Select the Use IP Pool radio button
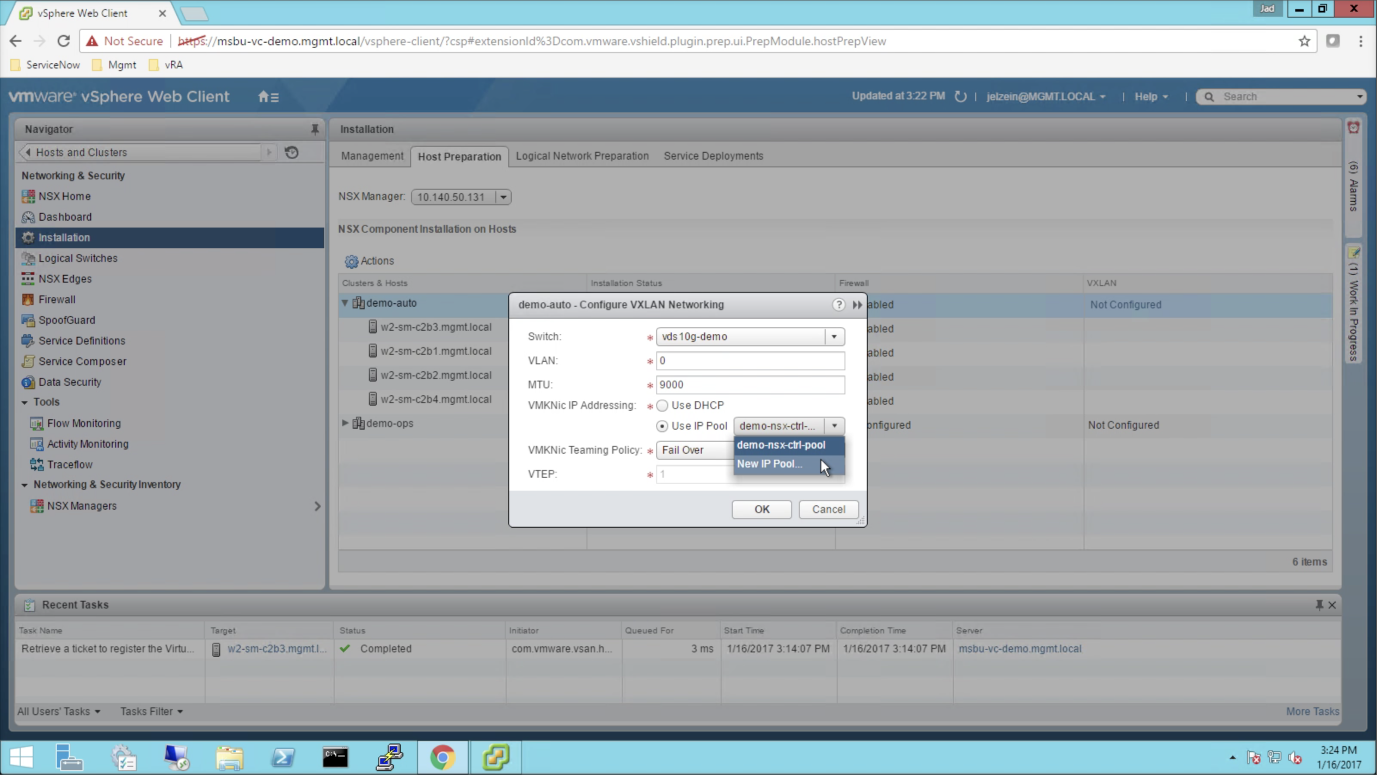This screenshot has width=1377, height=775. click(662, 426)
